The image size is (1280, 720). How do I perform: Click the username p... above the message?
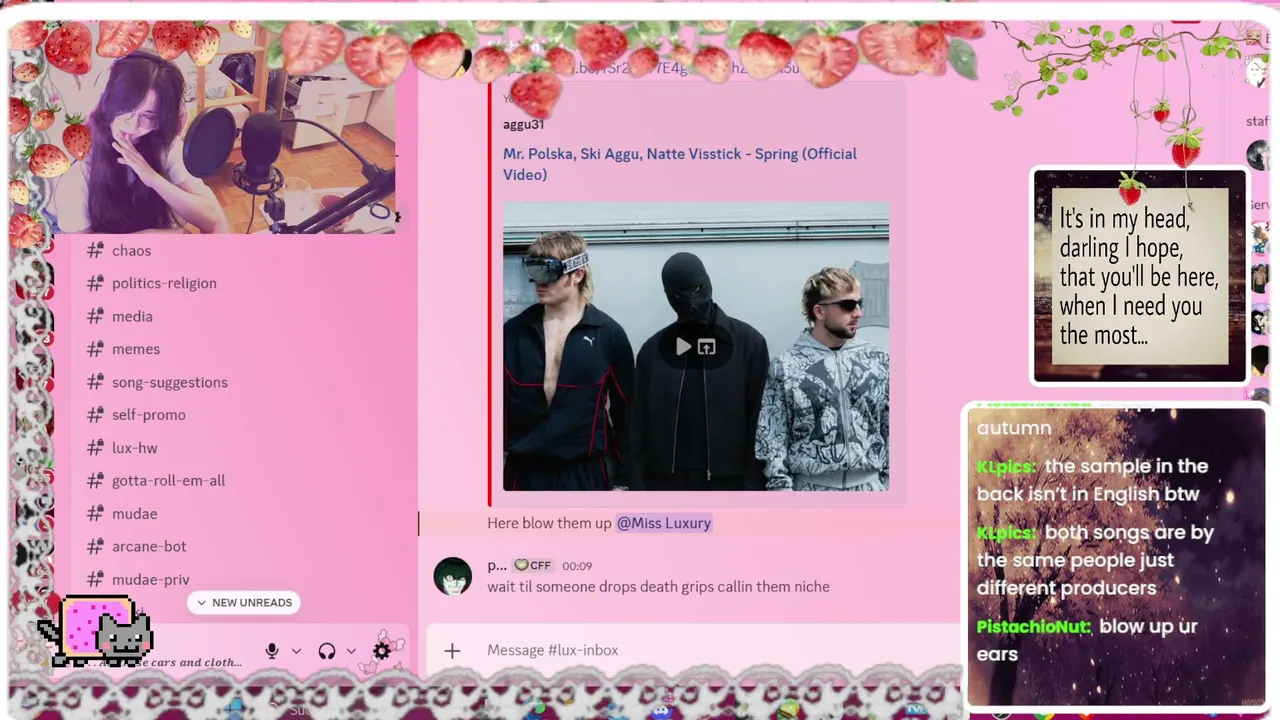coord(497,566)
